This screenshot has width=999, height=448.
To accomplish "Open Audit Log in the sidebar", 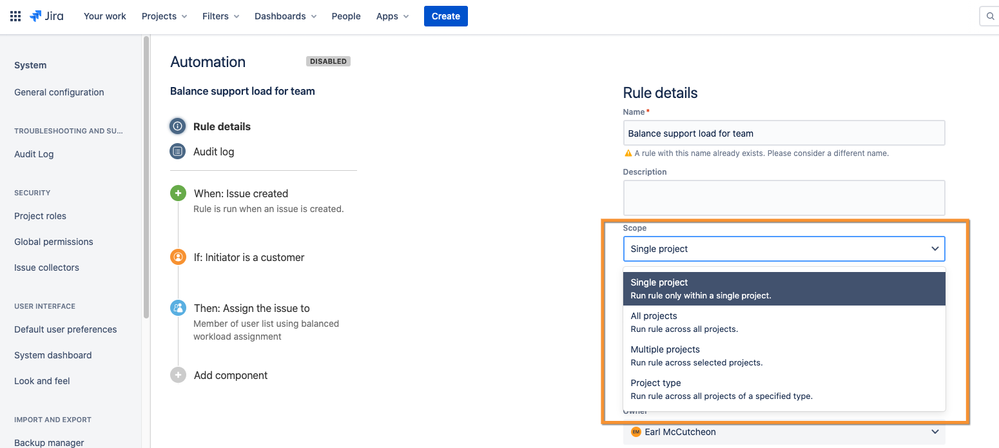I will (x=34, y=154).
